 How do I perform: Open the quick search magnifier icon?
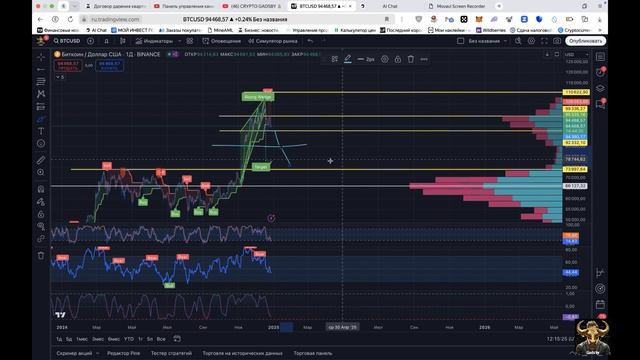[x=518, y=41]
